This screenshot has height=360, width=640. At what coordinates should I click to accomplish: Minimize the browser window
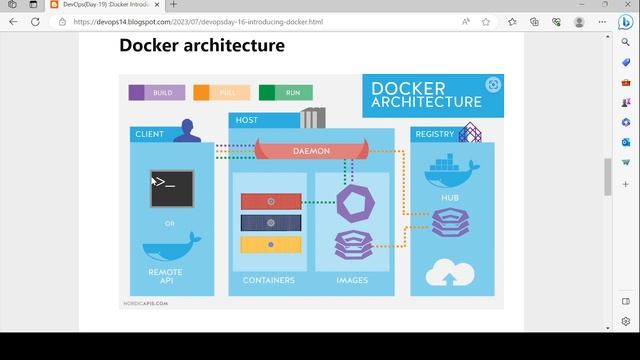[582, 4]
